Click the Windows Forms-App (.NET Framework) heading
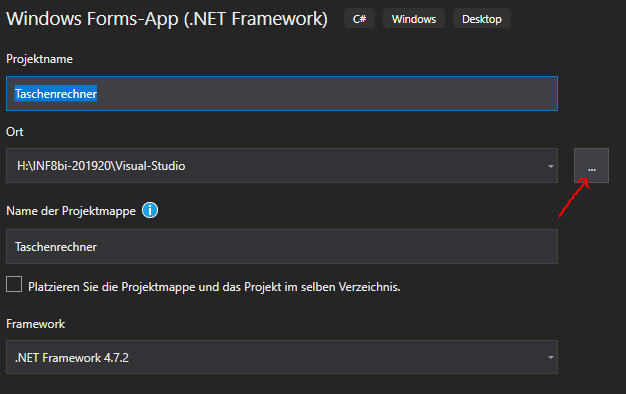This screenshot has height=394, width=626. [x=167, y=18]
